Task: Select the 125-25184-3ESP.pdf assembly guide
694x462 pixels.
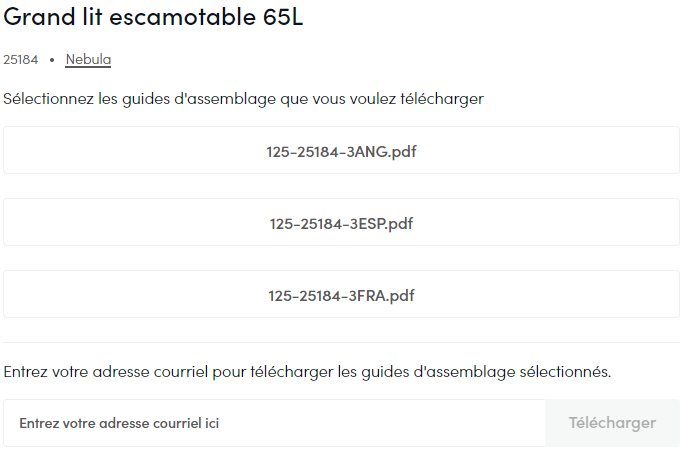Action: (x=341, y=223)
